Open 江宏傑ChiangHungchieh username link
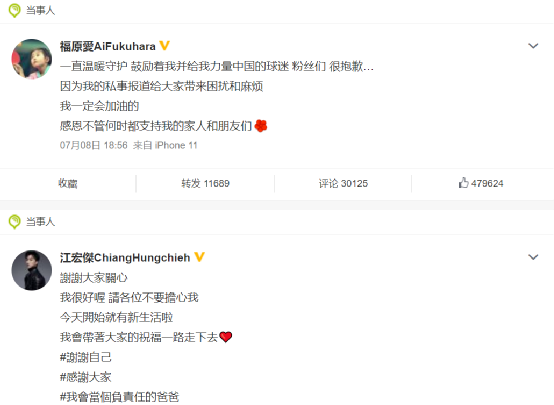The height and width of the screenshot is (405, 554). [x=125, y=258]
